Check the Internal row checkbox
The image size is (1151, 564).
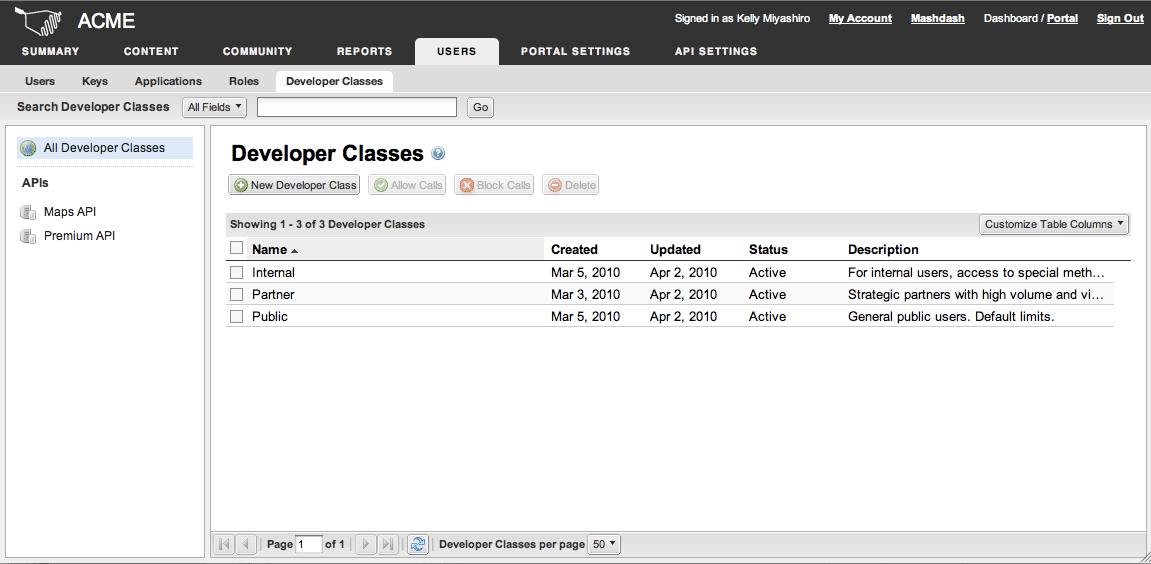point(236,272)
